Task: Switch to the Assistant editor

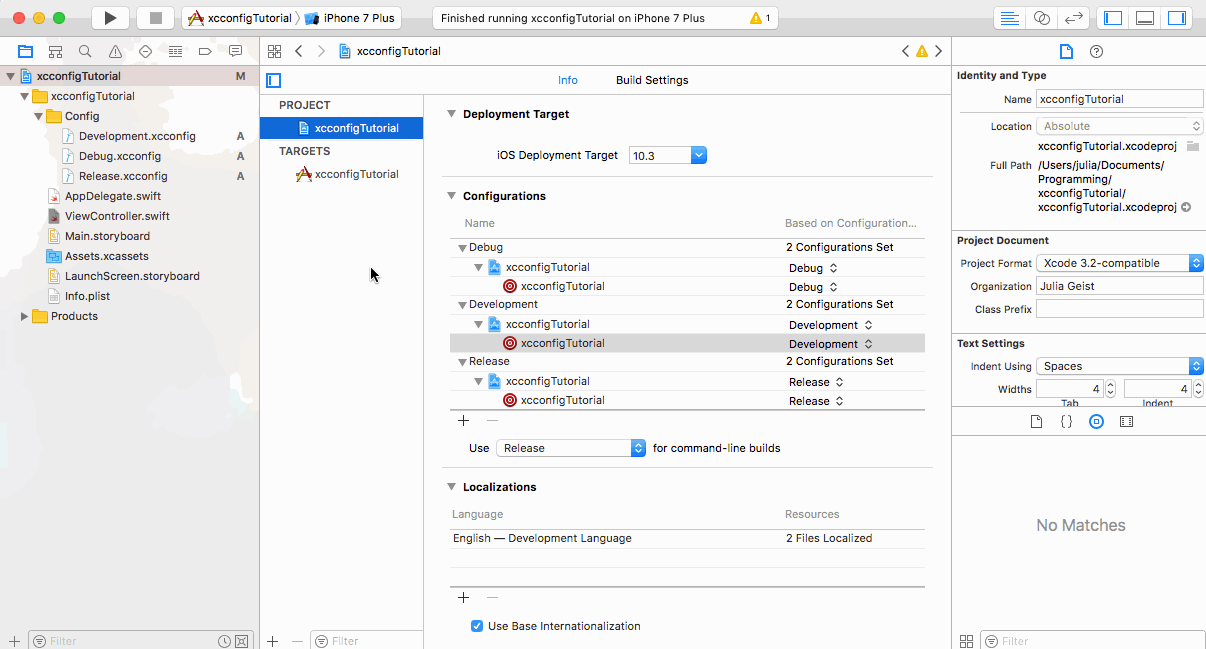Action: (x=1041, y=18)
